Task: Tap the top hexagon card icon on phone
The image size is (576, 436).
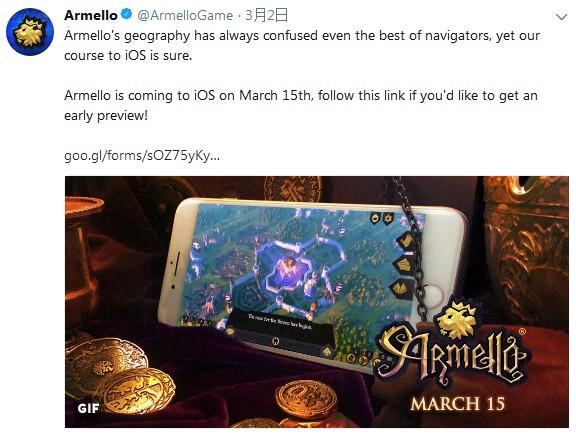Action: point(407,241)
